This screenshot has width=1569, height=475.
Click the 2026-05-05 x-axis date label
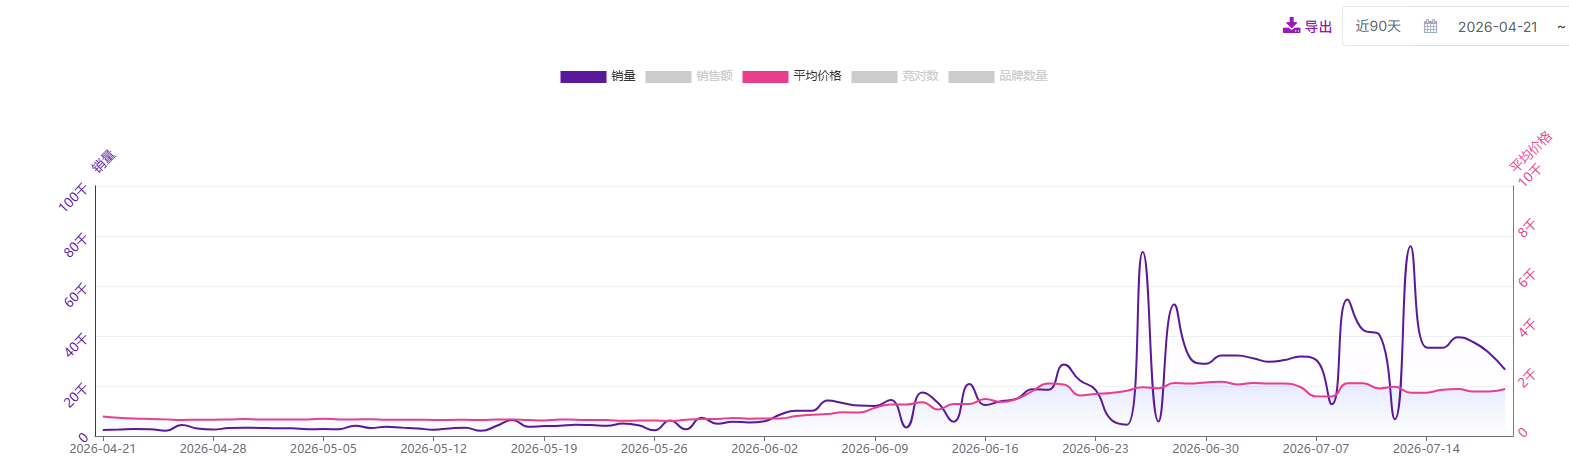(323, 449)
